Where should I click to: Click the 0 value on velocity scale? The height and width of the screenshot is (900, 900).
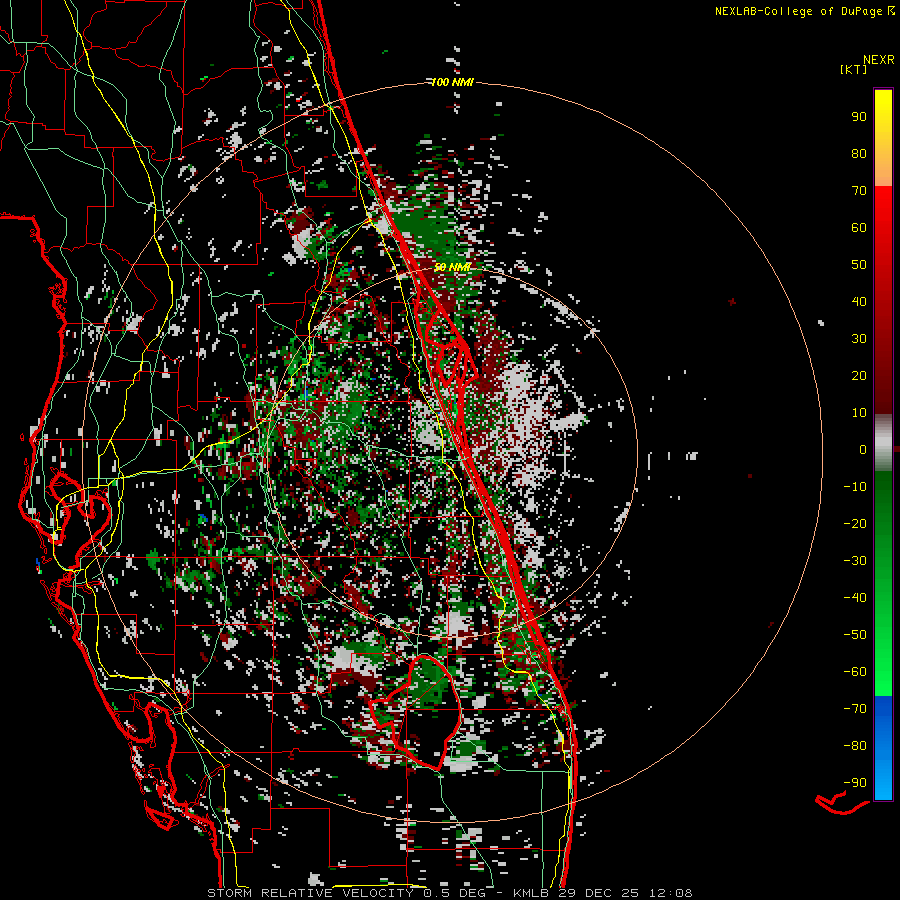pyautogui.click(x=863, y=449)
